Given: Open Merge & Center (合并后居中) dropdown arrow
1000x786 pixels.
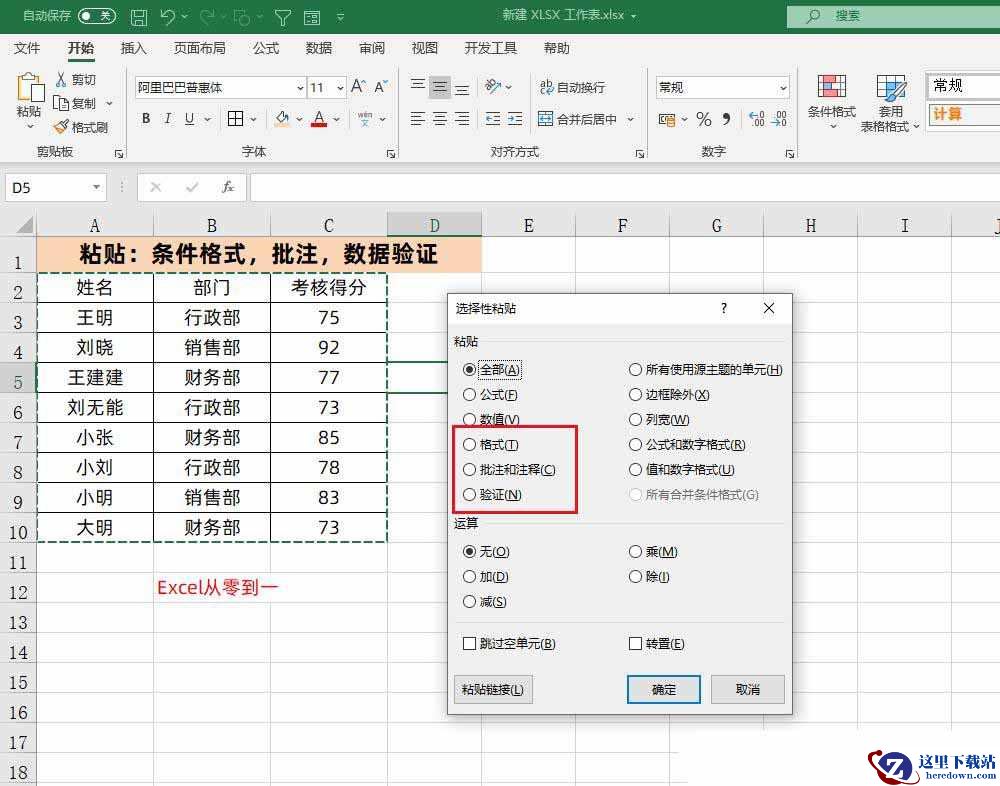Looking at the screenshot, I should tap(630, 119).
